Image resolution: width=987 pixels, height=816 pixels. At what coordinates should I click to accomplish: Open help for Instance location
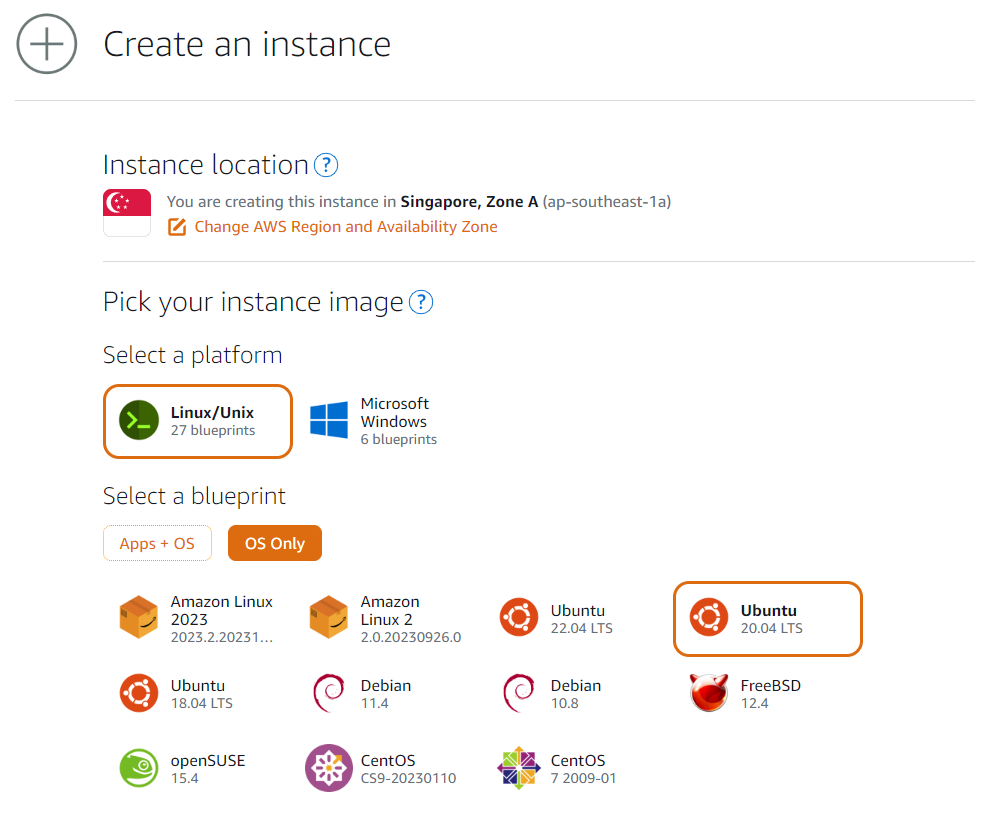click(326, 165)
